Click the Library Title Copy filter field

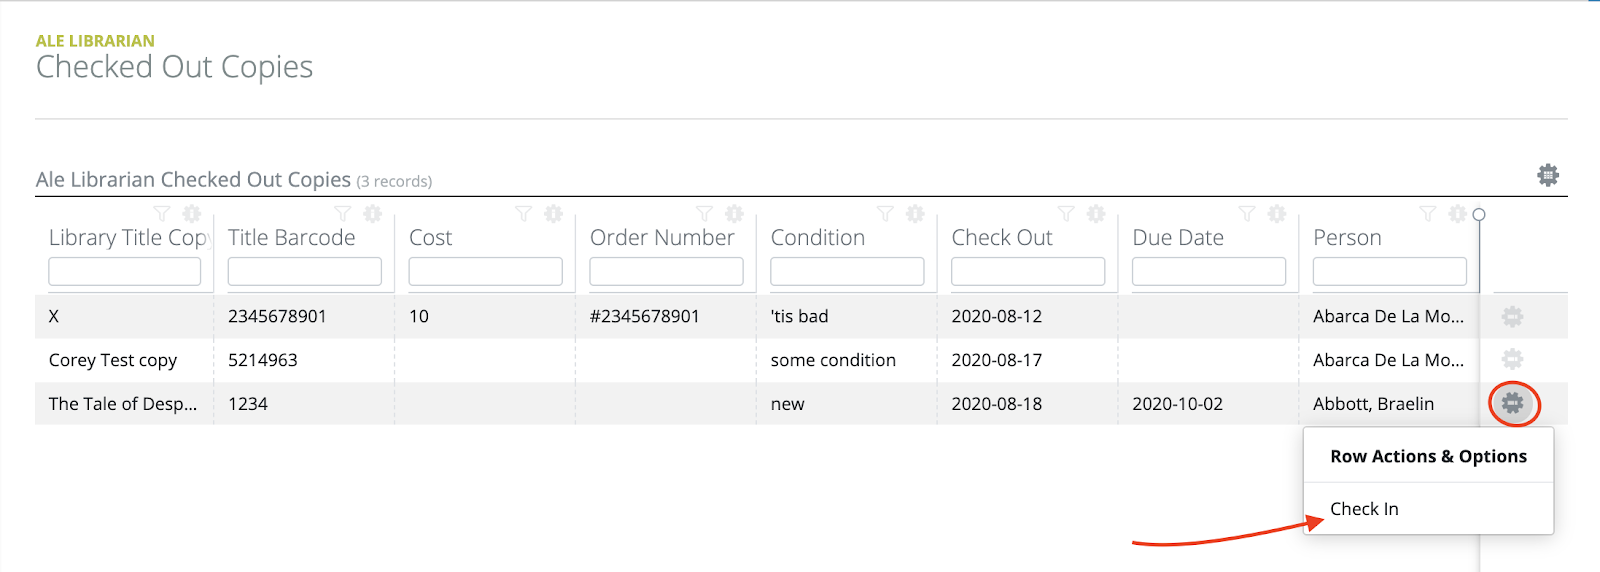coord(125,271)
